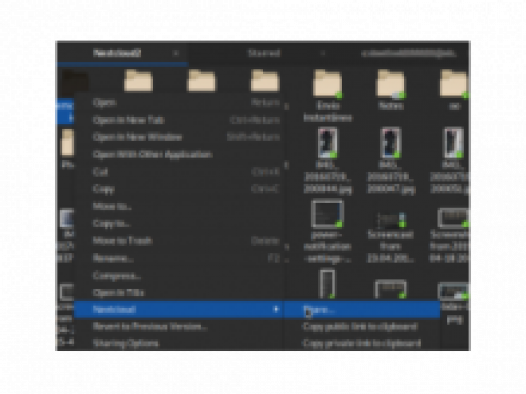Select the first IMG jpg photo thumbnail
526x394 pixels.
pos(327,143)
